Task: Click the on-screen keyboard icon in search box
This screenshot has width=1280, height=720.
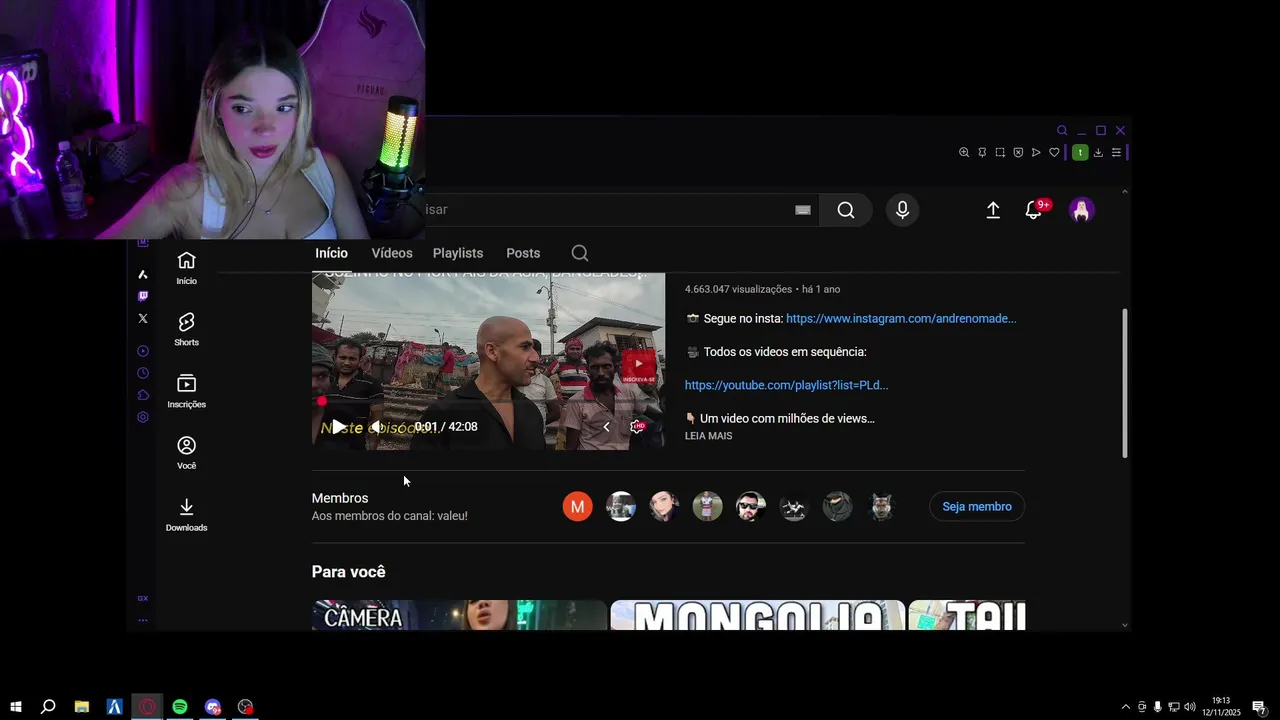Action: (802, 210)
